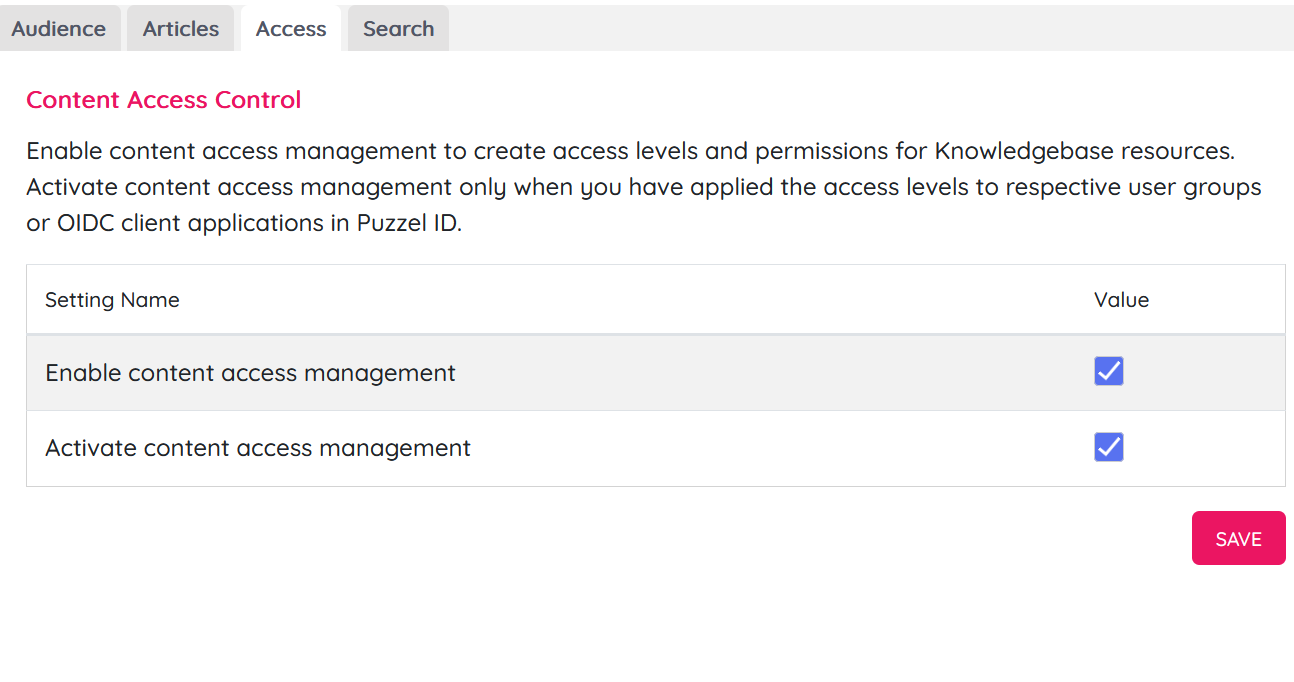The height and width of the screenshot is (682, 1294).
Task: Select the Activate content access management label
Action: [258, 448]
